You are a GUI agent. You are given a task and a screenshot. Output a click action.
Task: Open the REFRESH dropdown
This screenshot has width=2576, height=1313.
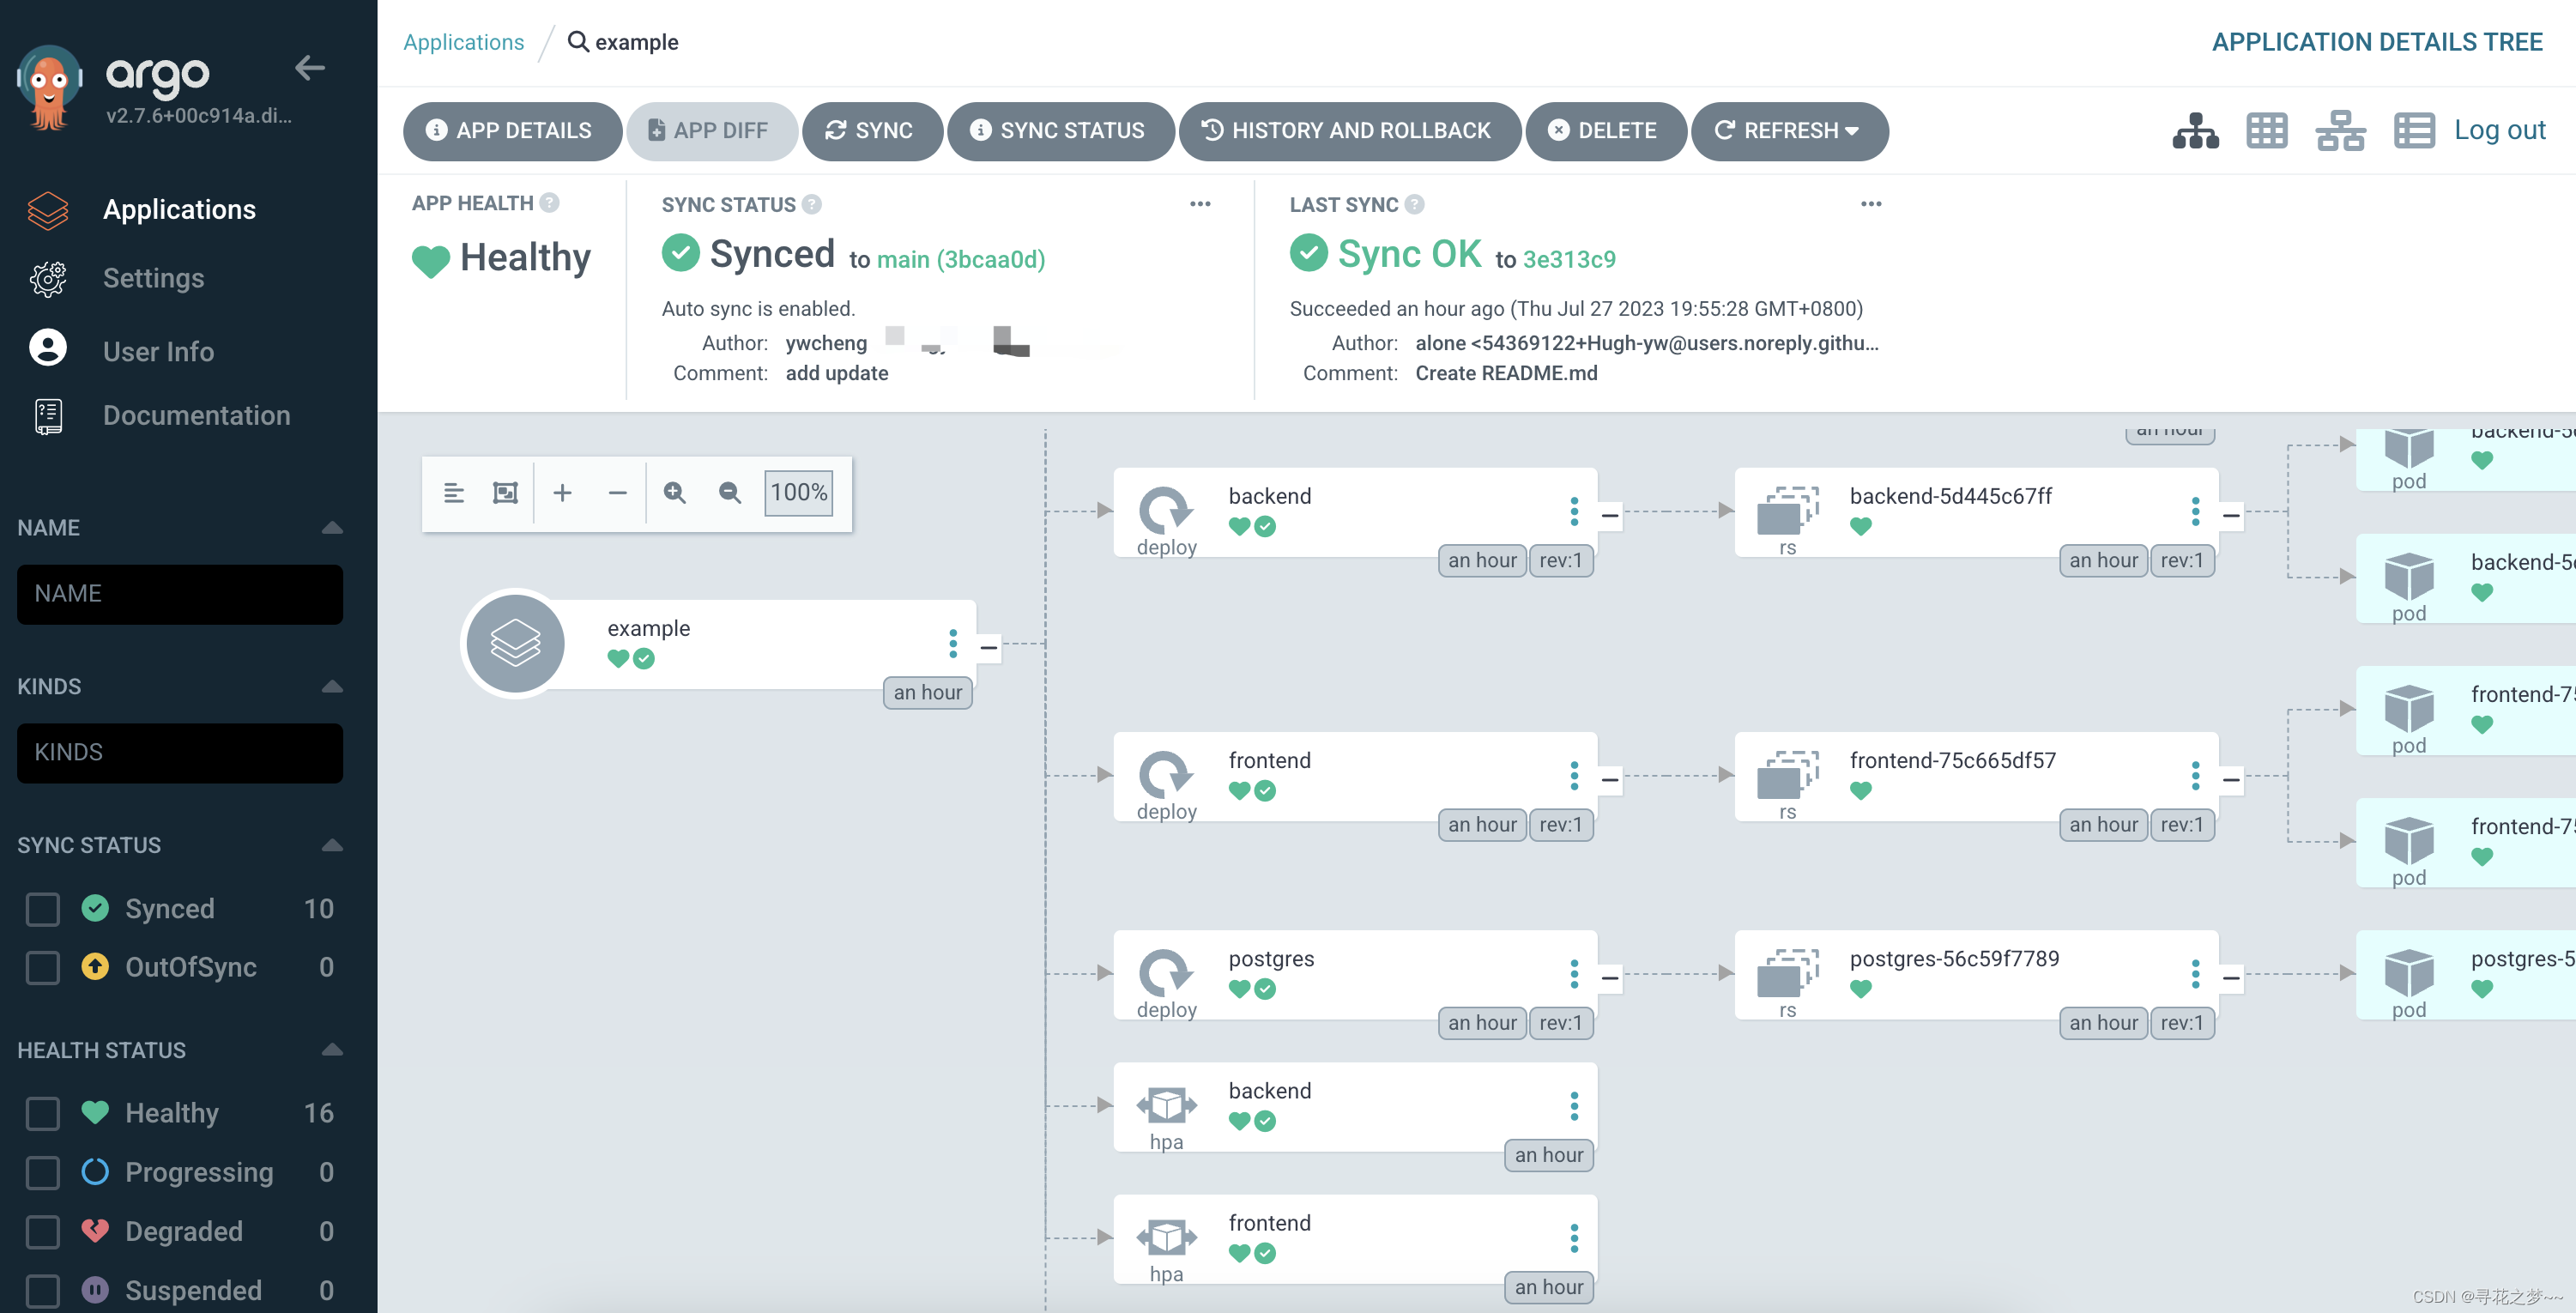point(1788,131)
